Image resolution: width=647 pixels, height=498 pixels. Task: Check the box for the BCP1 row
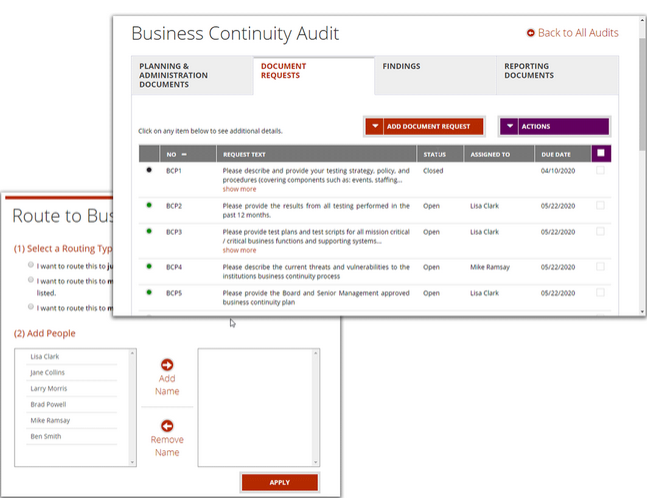click(600, 171)
